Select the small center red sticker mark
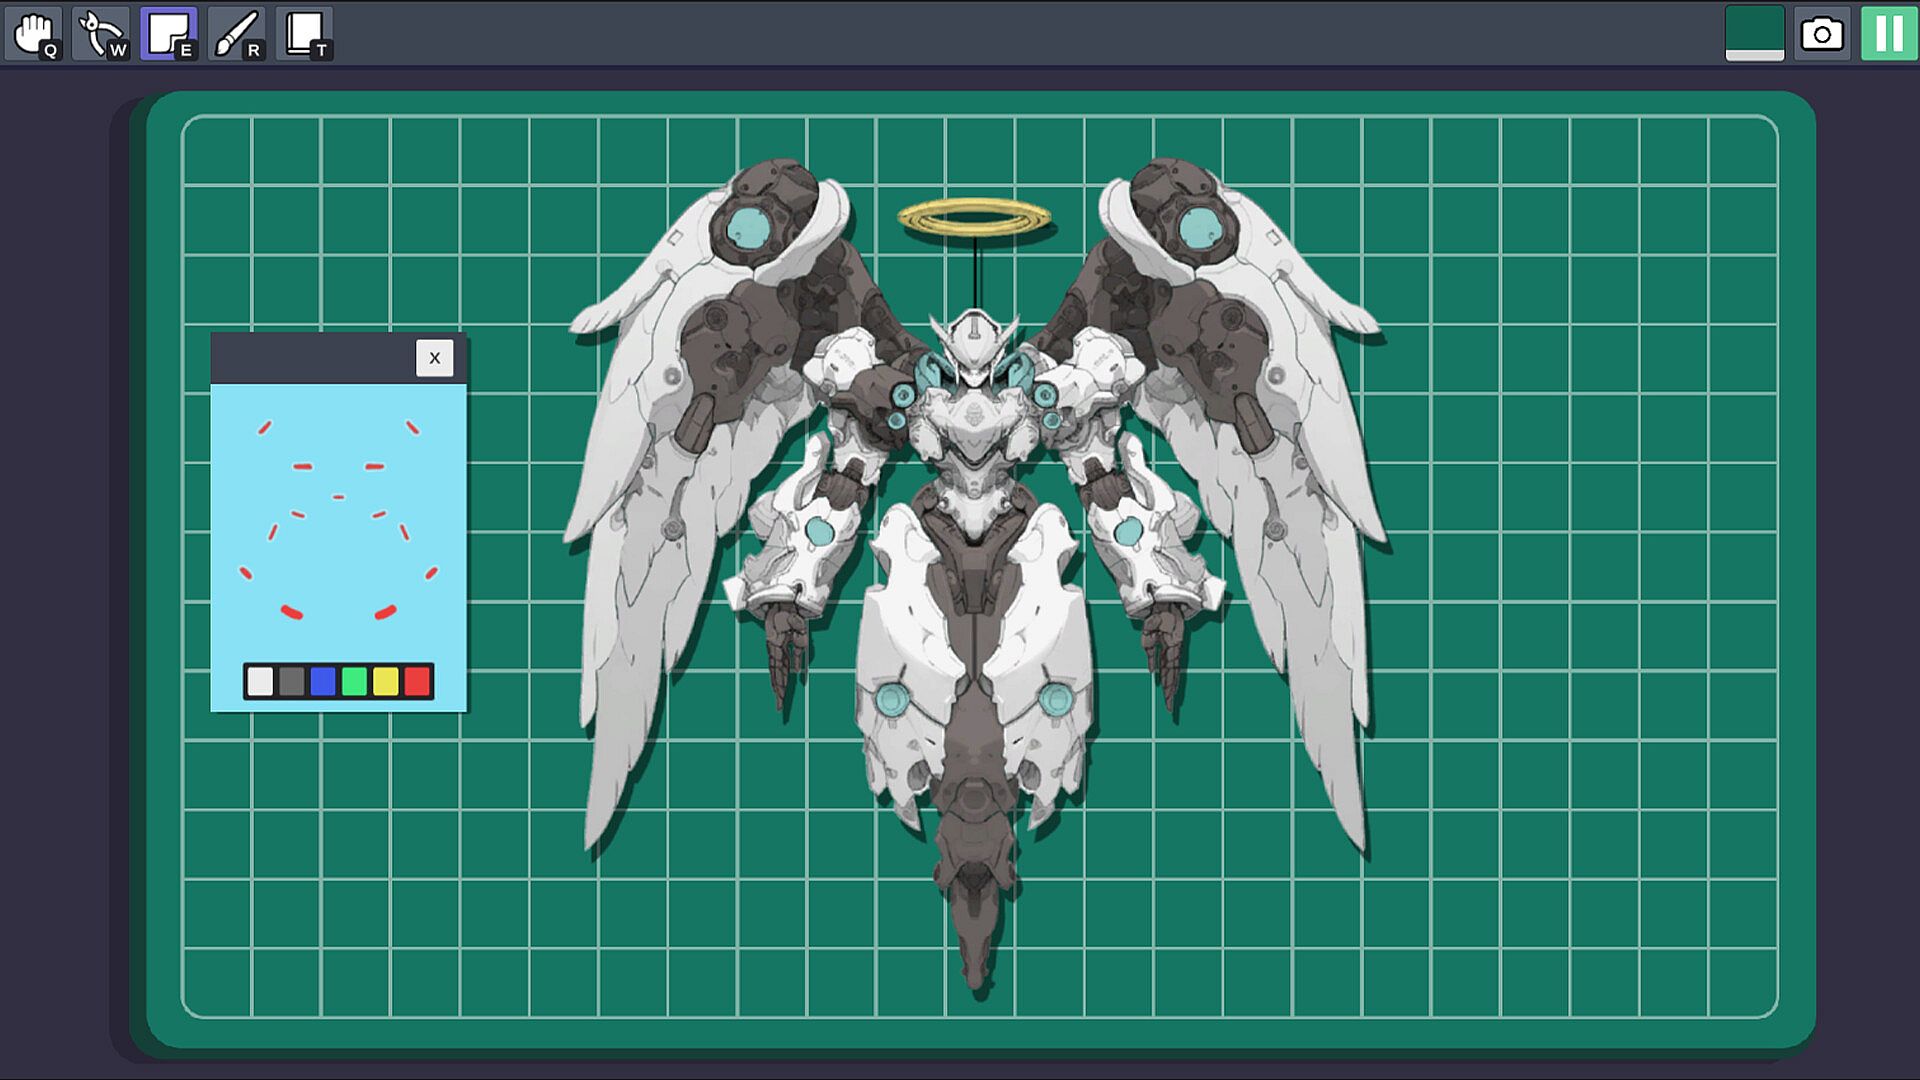1920x1080 pixels. coord(339,497)
